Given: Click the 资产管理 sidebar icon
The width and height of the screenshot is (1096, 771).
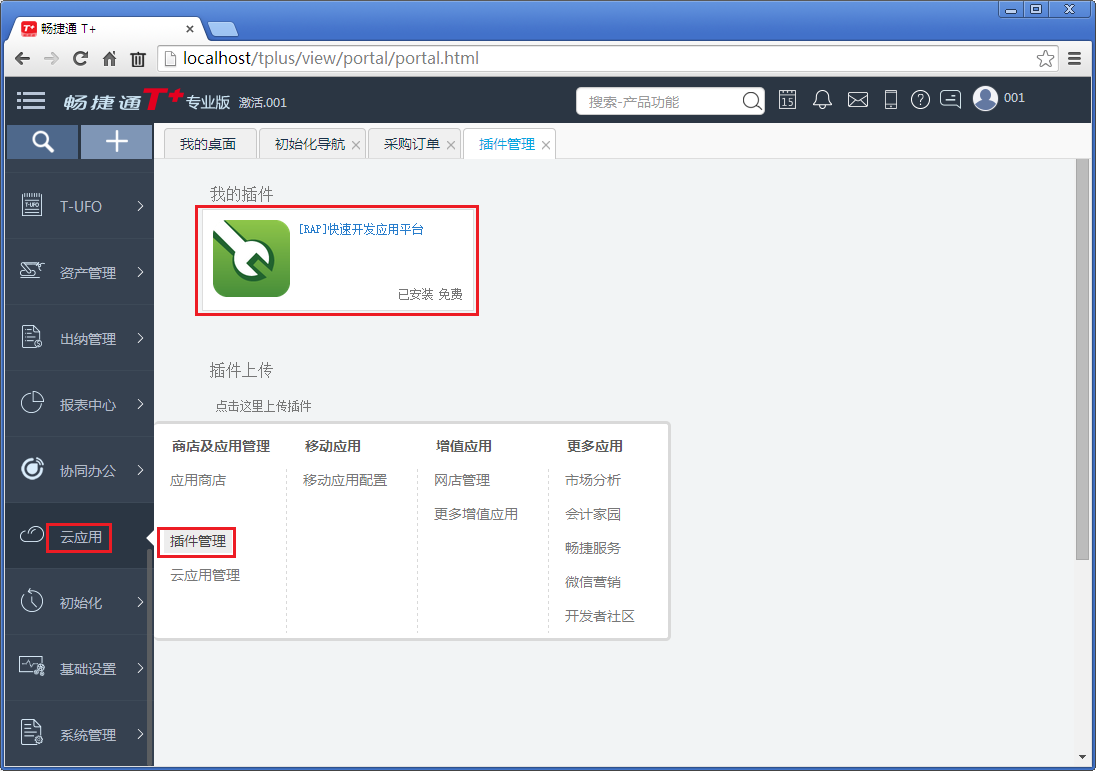Looking at the screenshot, I should point(32,271).
